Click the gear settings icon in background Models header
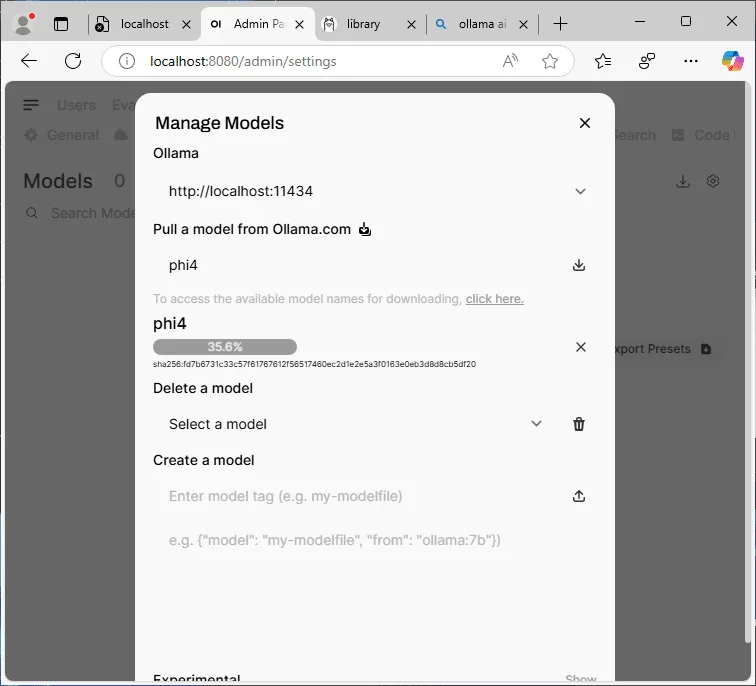The image size is (756, 686). (x=713, y=181)
